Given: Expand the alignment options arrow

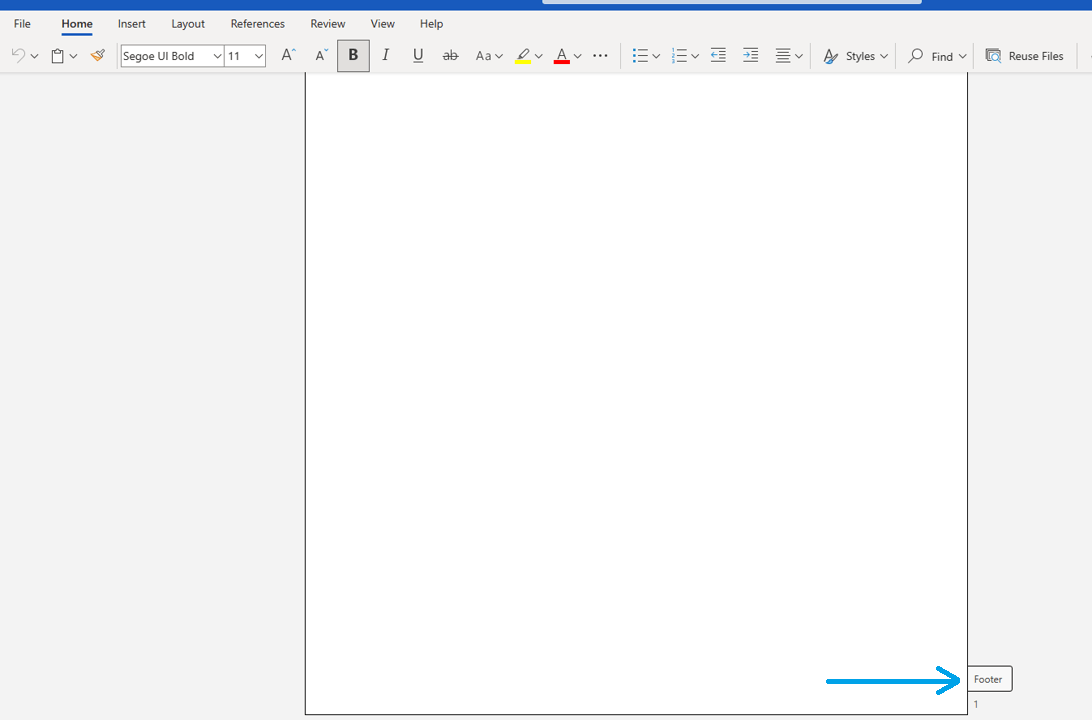Looking at the screenshot, I should [799, 56].
